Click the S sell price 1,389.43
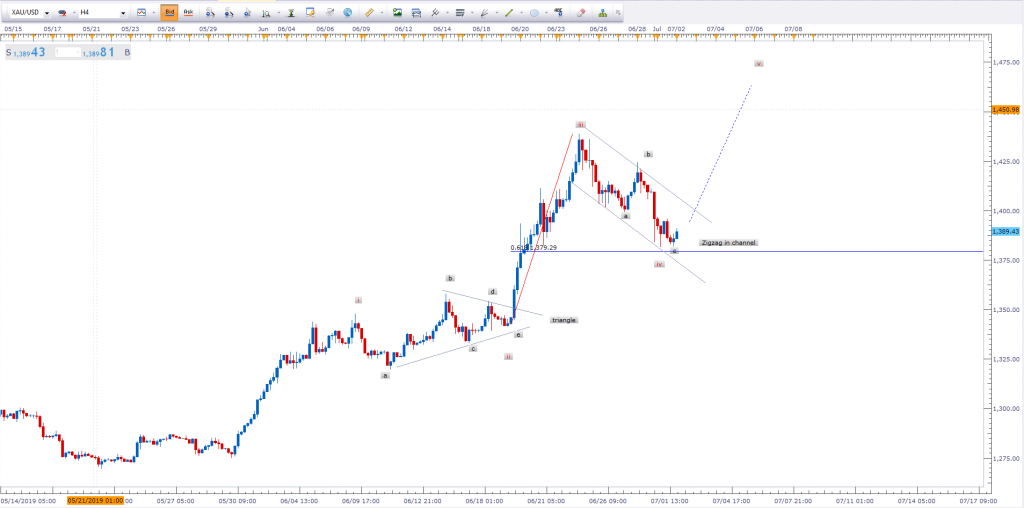 click(x=28, y=52)
